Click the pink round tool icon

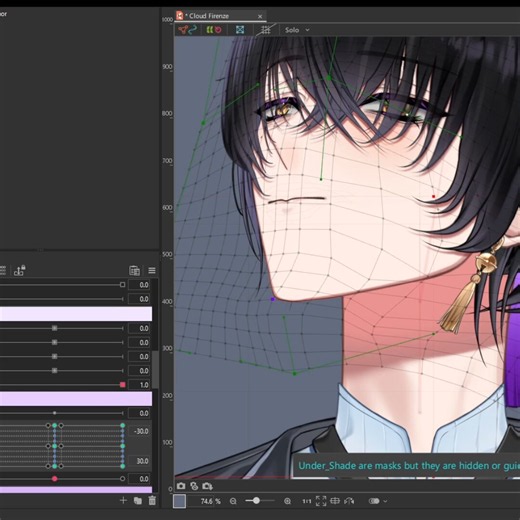(218, 30)
